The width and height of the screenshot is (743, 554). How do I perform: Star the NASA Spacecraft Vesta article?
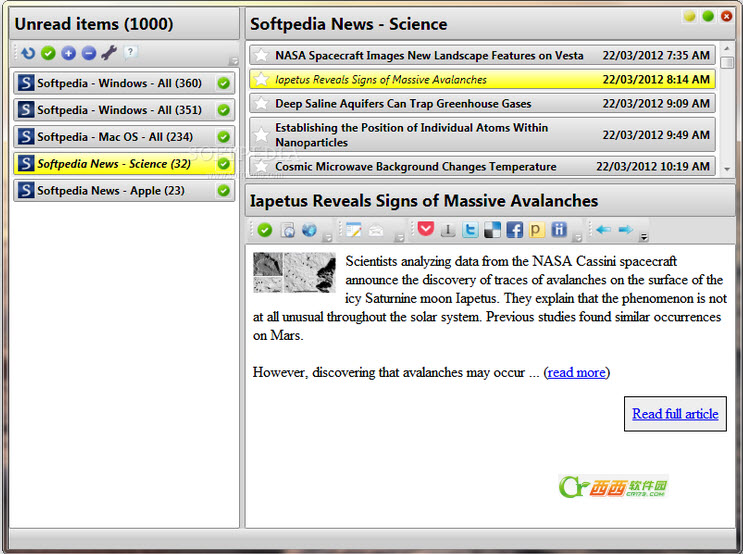(261, 56)
